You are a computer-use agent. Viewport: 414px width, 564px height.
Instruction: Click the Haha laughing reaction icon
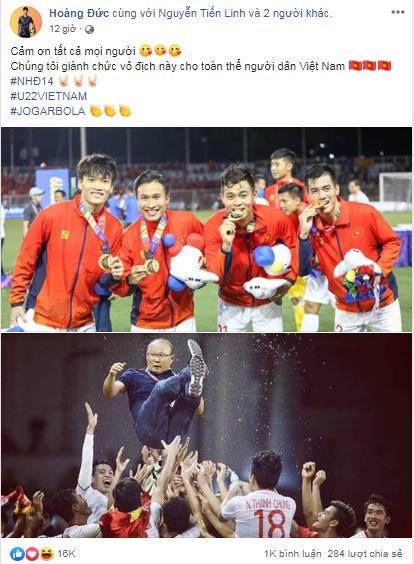click(x=47, y=554)
